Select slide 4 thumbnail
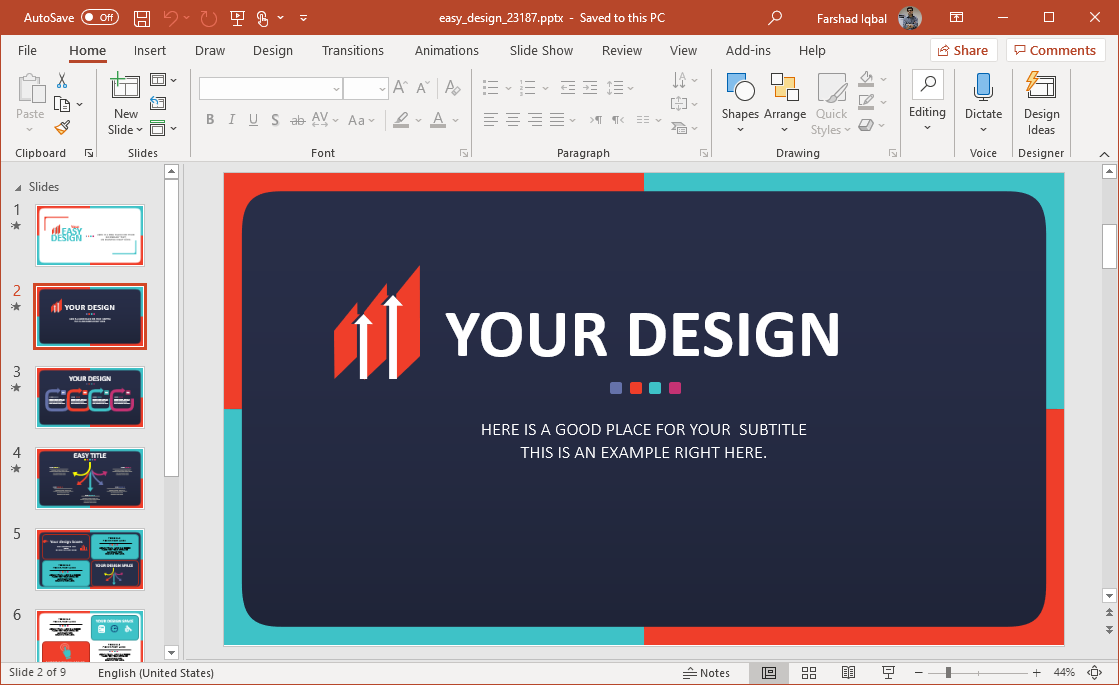Image resolution: width=1119 pixels, height=685 pixels. [90, 478]
